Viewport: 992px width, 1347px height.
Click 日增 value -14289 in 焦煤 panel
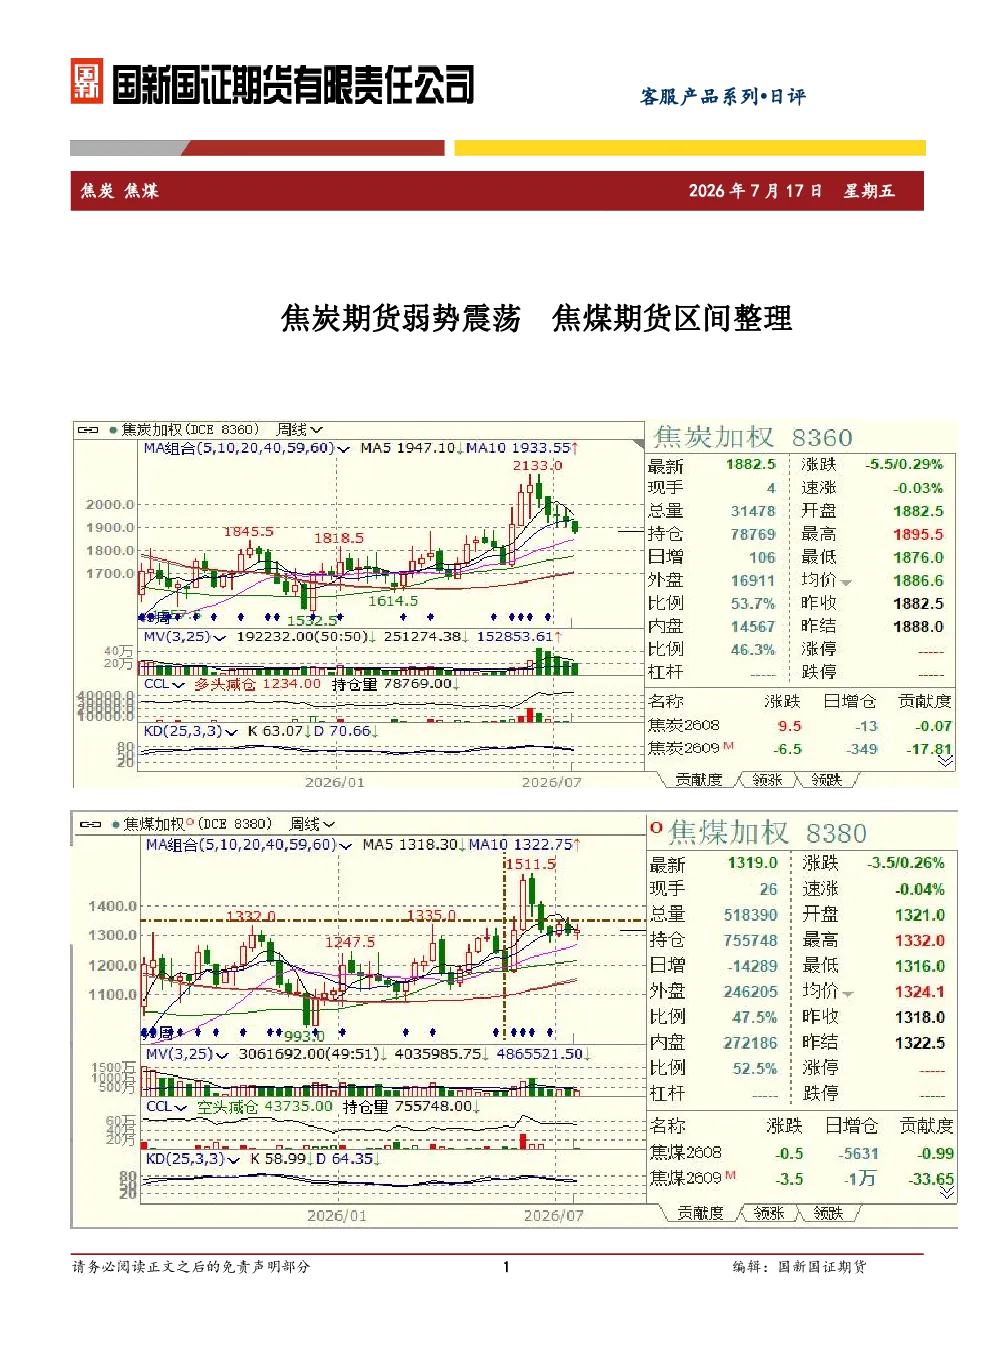click(x=752, y=966)
